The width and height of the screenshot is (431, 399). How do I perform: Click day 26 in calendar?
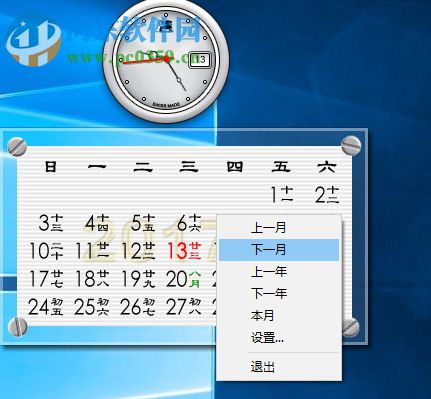point(138,307)
